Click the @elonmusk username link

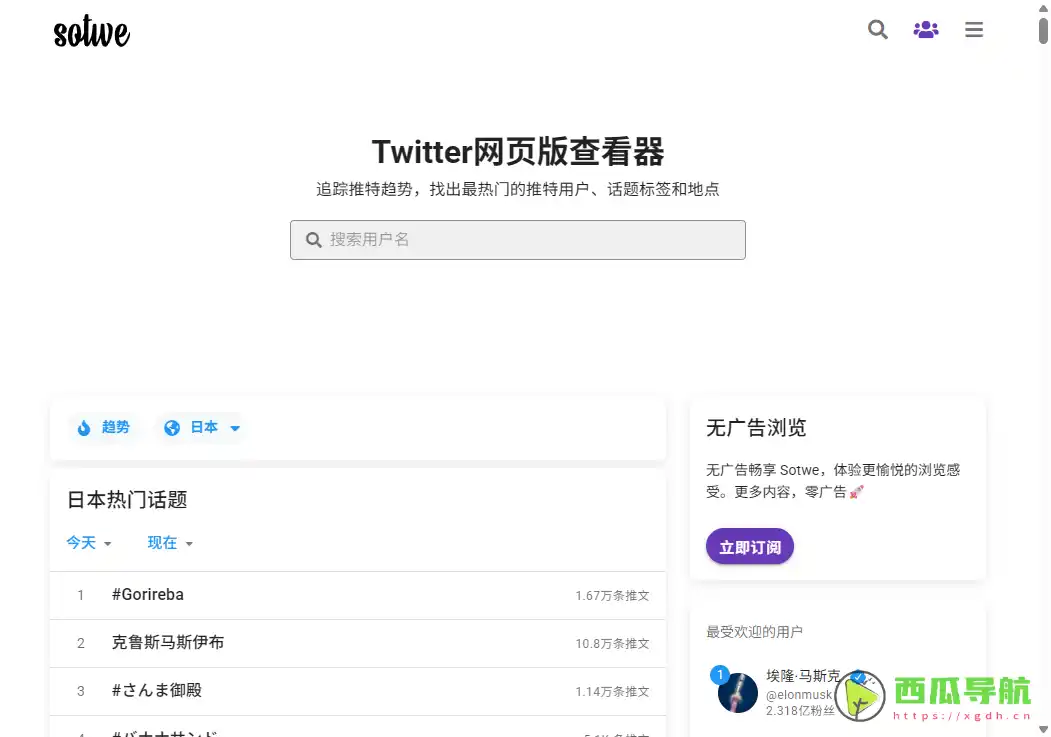pos(800,694)
